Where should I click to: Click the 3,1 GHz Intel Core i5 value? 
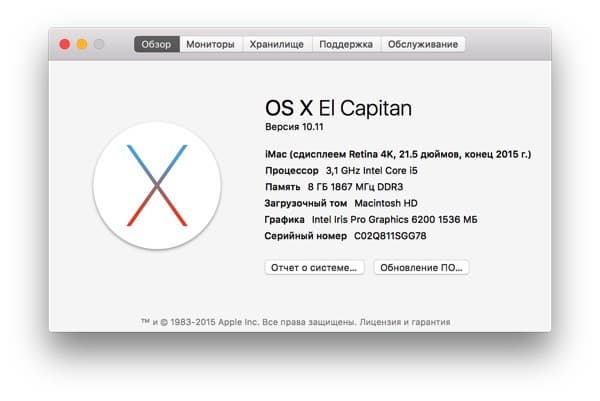[x=372, y=171]
